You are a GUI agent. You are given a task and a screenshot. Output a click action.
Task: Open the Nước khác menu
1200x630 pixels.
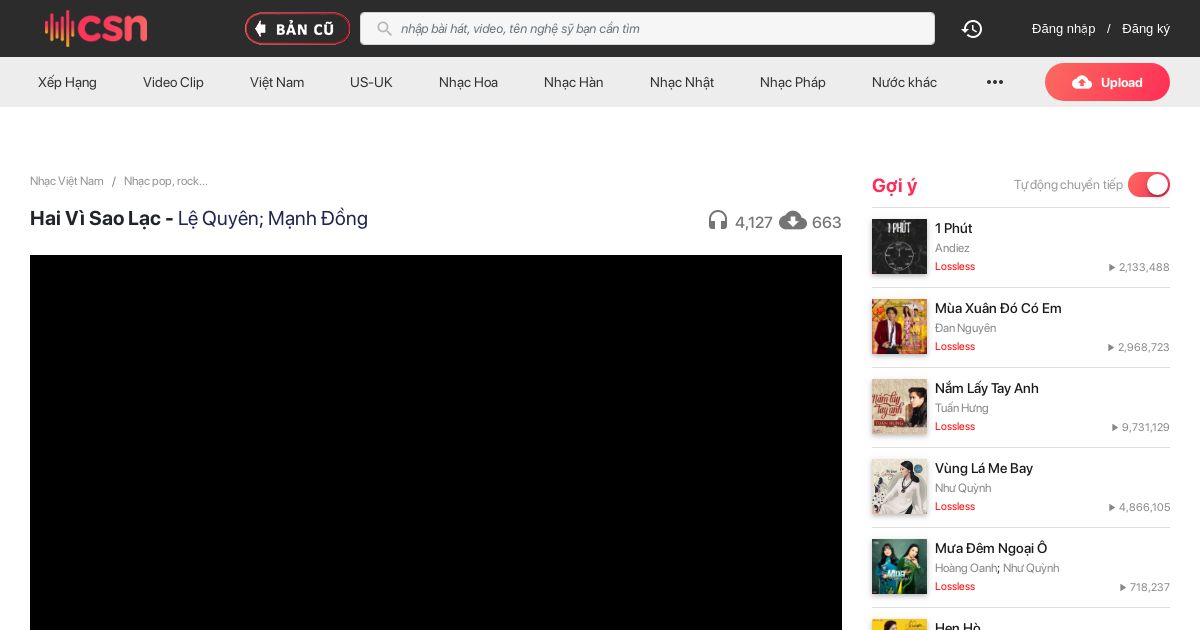904,82
